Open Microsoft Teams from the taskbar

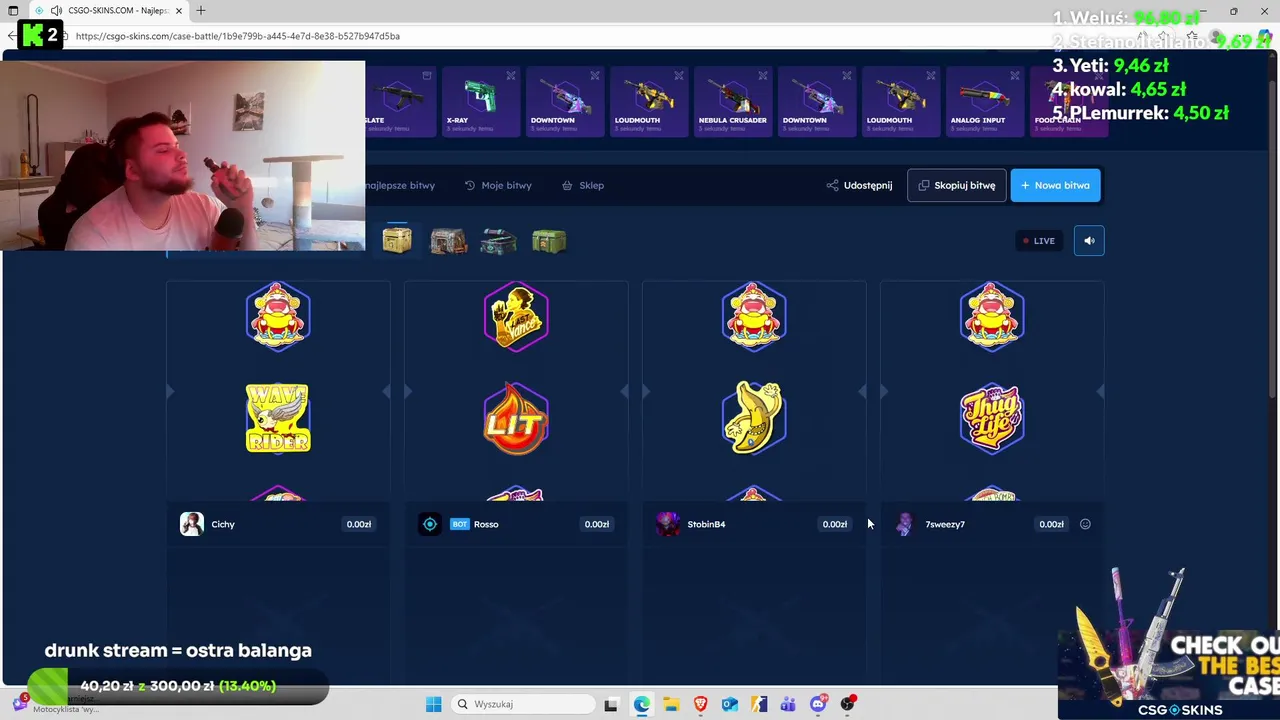(x=789, y=704)
